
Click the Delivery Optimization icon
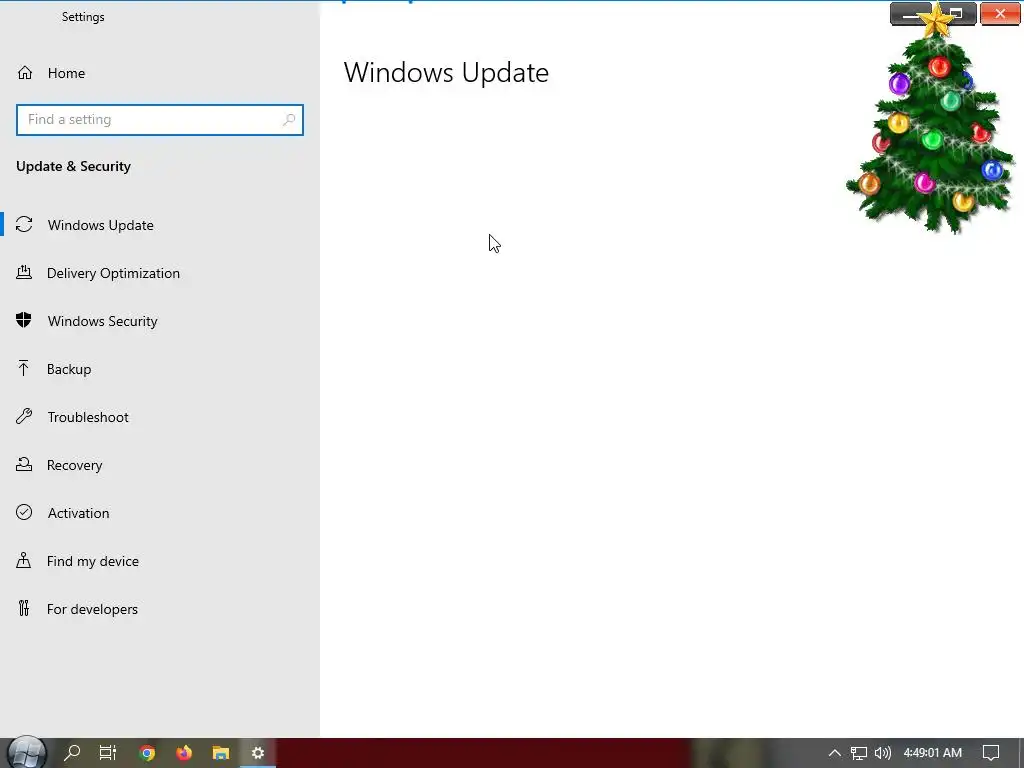click(x=24, y=272)
